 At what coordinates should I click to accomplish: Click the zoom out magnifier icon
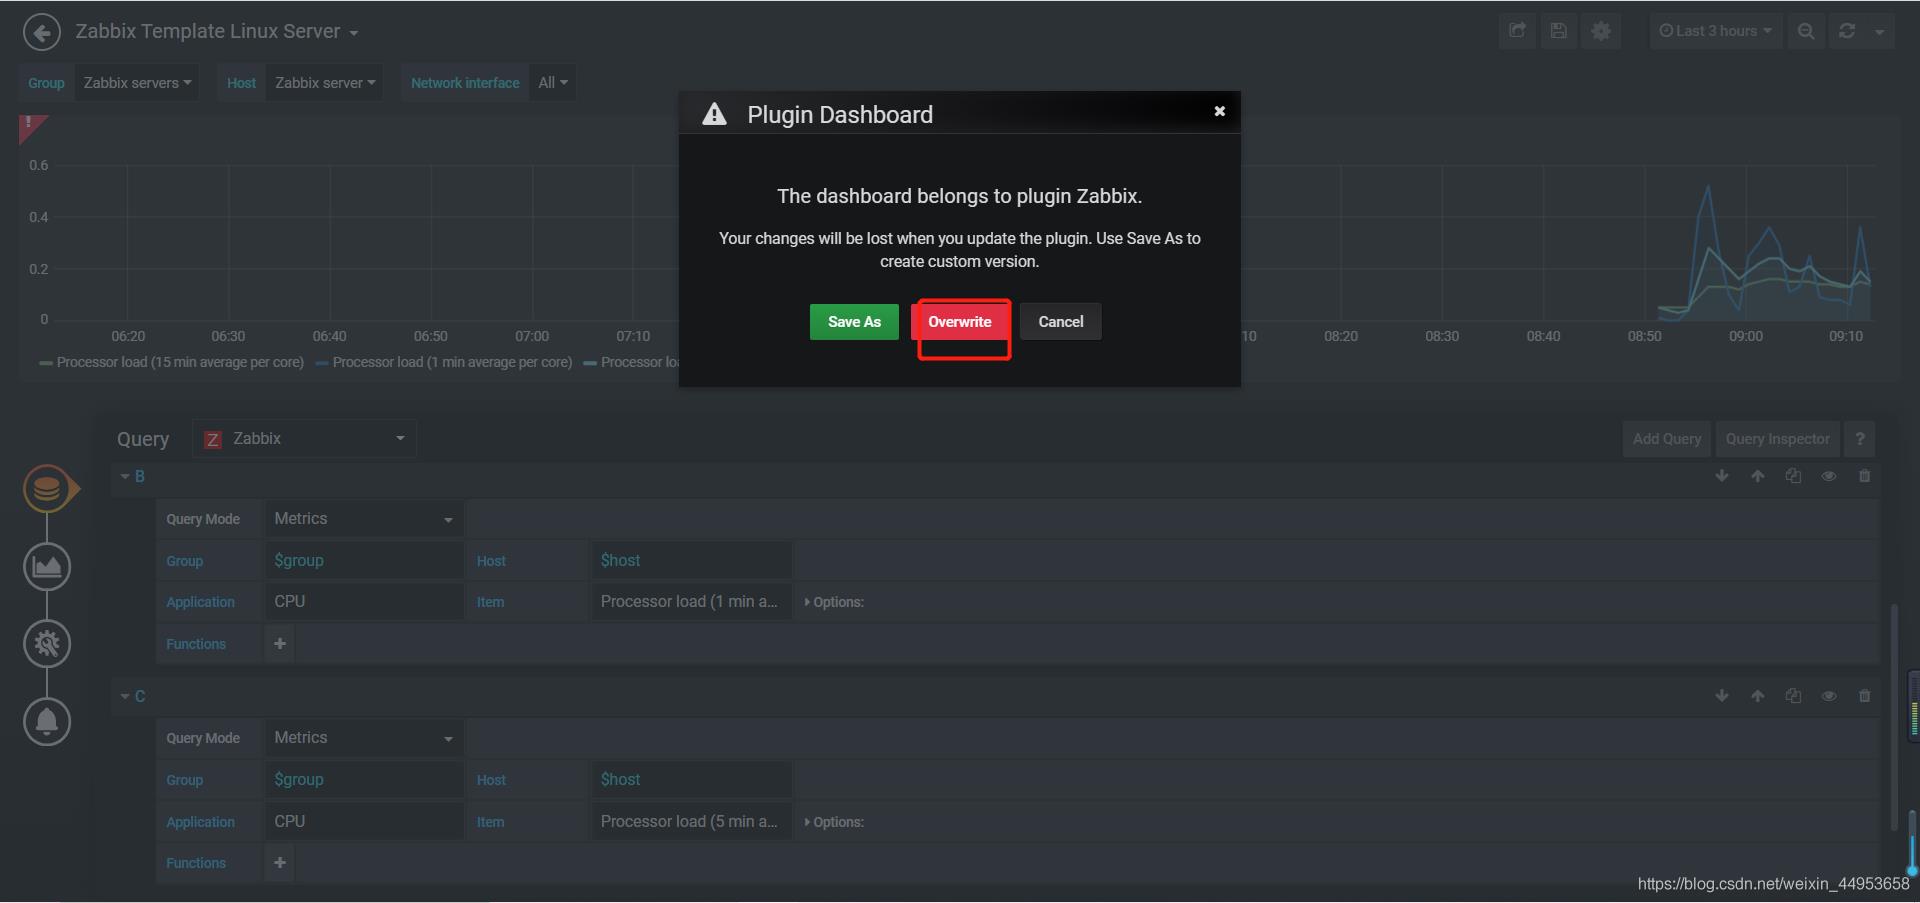click(x=1806, y=31)
